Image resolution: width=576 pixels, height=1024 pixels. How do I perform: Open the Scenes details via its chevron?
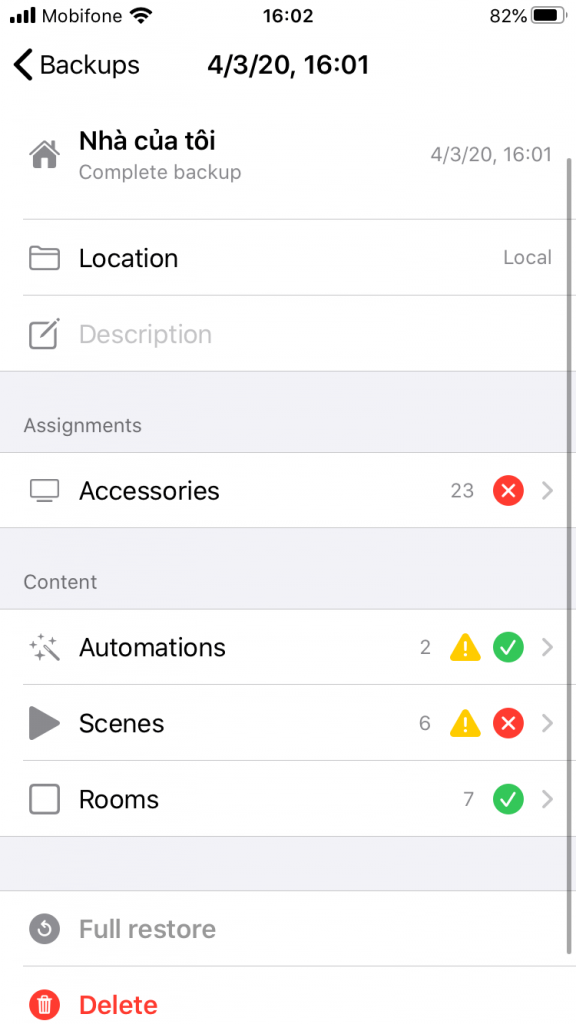click(x=548, y=723)
